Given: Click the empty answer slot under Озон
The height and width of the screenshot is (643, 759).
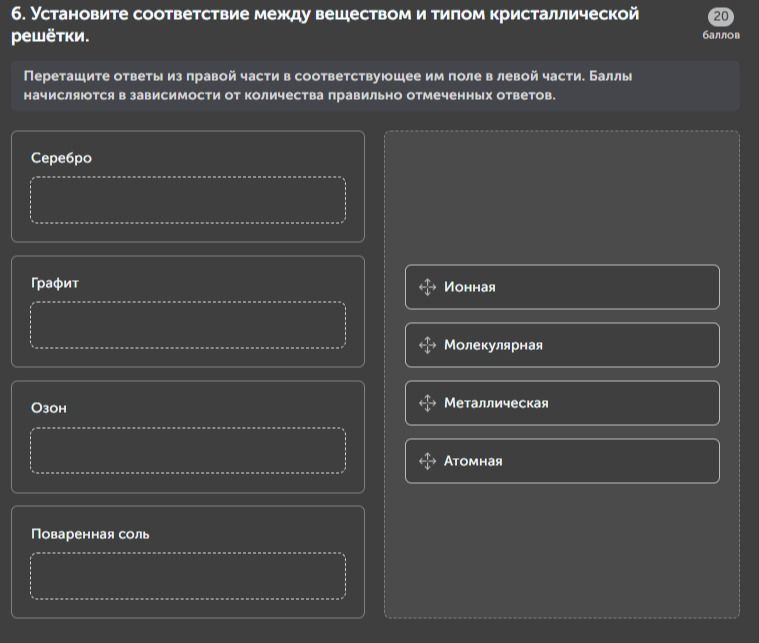Looking at the screenshot, I should click(188, 450).
